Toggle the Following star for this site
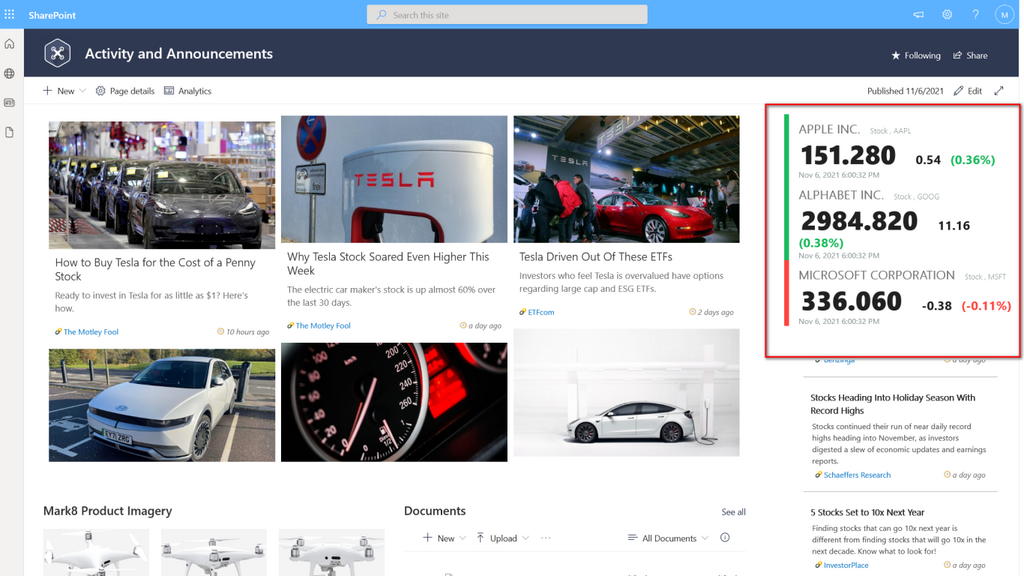 [916, 56]
